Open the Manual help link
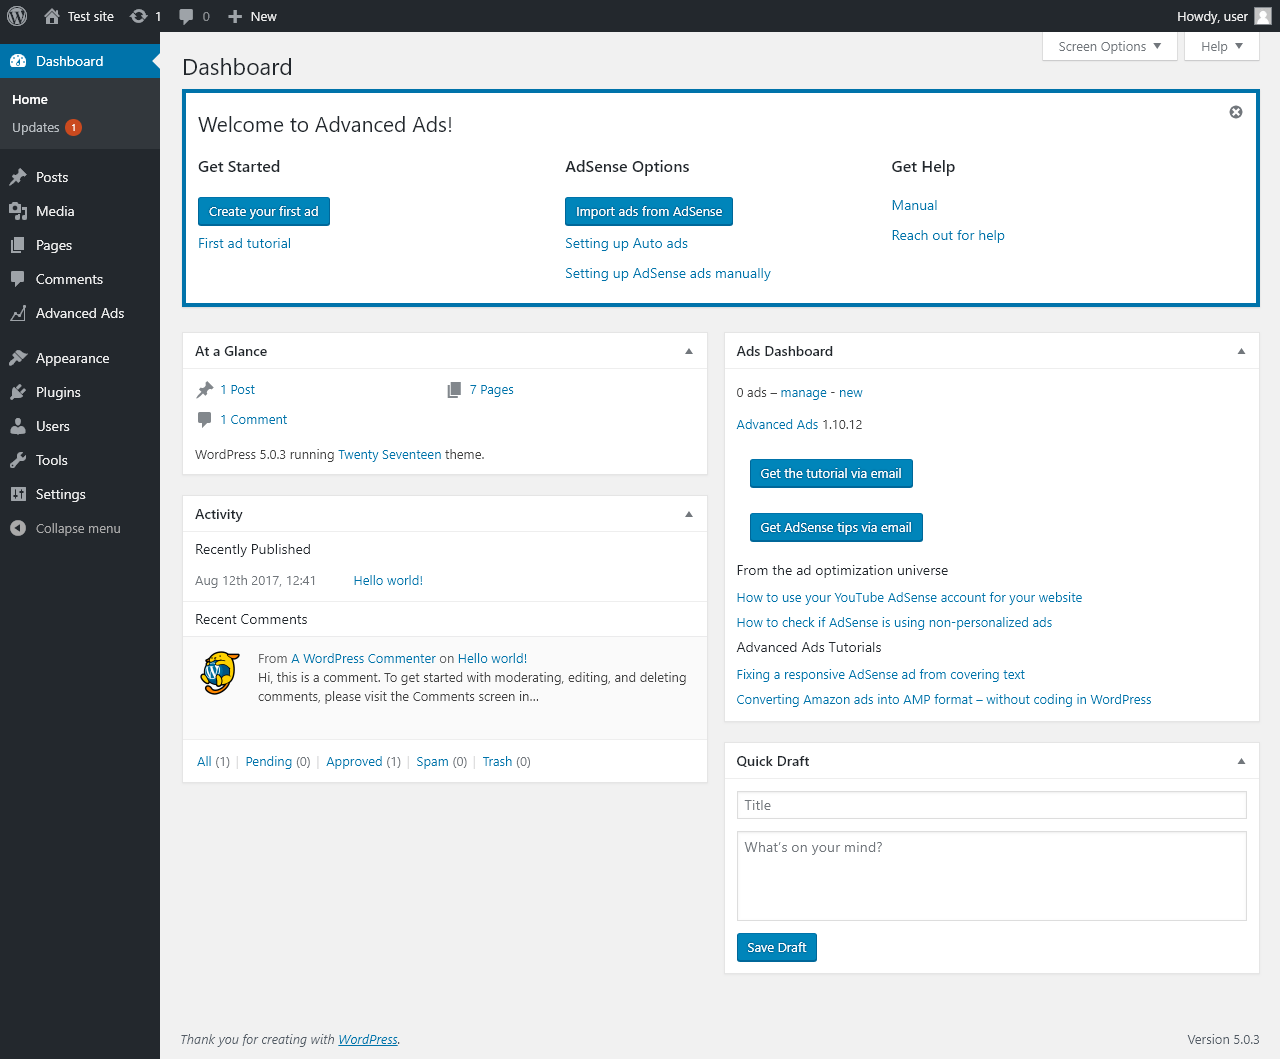Screen dimensions: 1280x1059 (x=914, y=205)
